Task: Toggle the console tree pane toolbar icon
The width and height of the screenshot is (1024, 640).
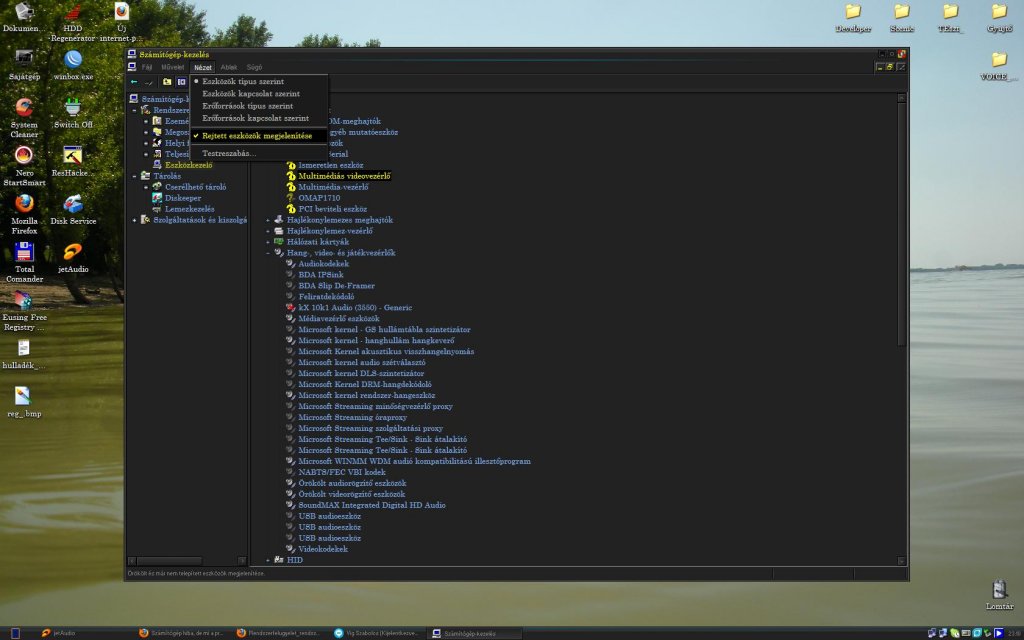Action: click(182, 82)
